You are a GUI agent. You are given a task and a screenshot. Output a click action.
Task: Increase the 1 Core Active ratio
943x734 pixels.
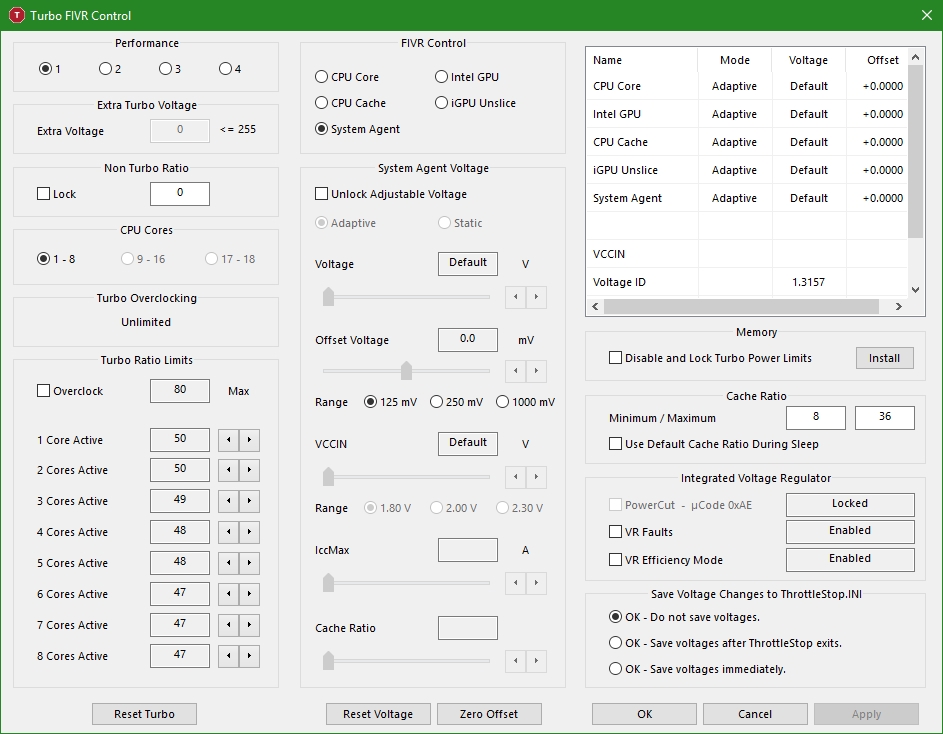pos(250,440)
